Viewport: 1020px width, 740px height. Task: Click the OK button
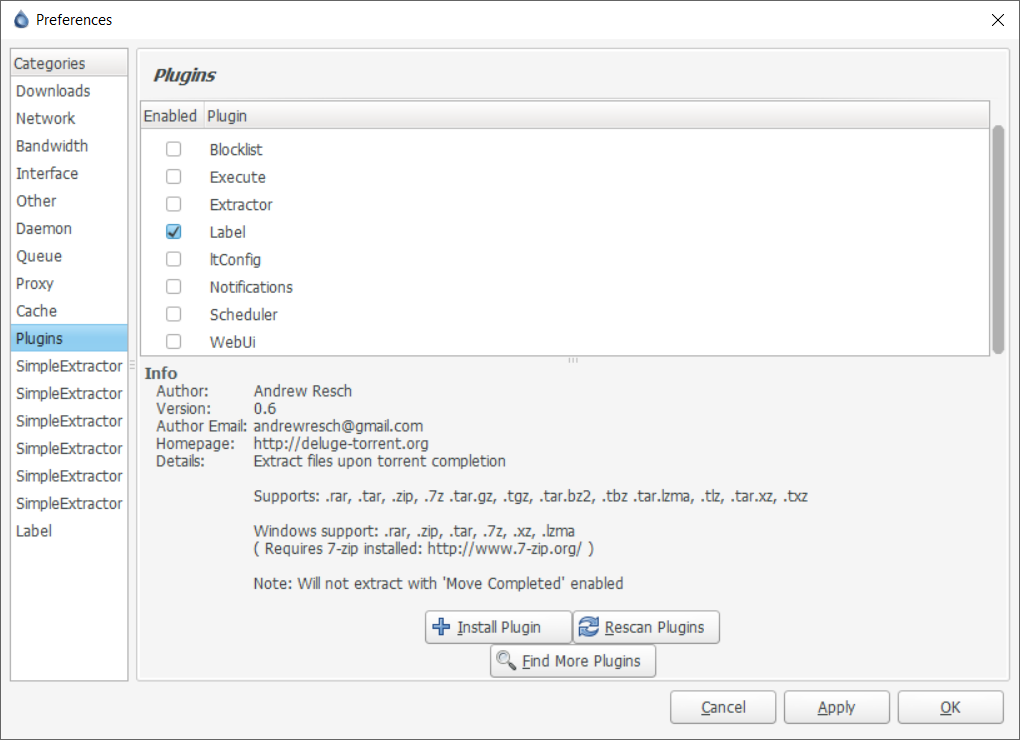(950, 707)
